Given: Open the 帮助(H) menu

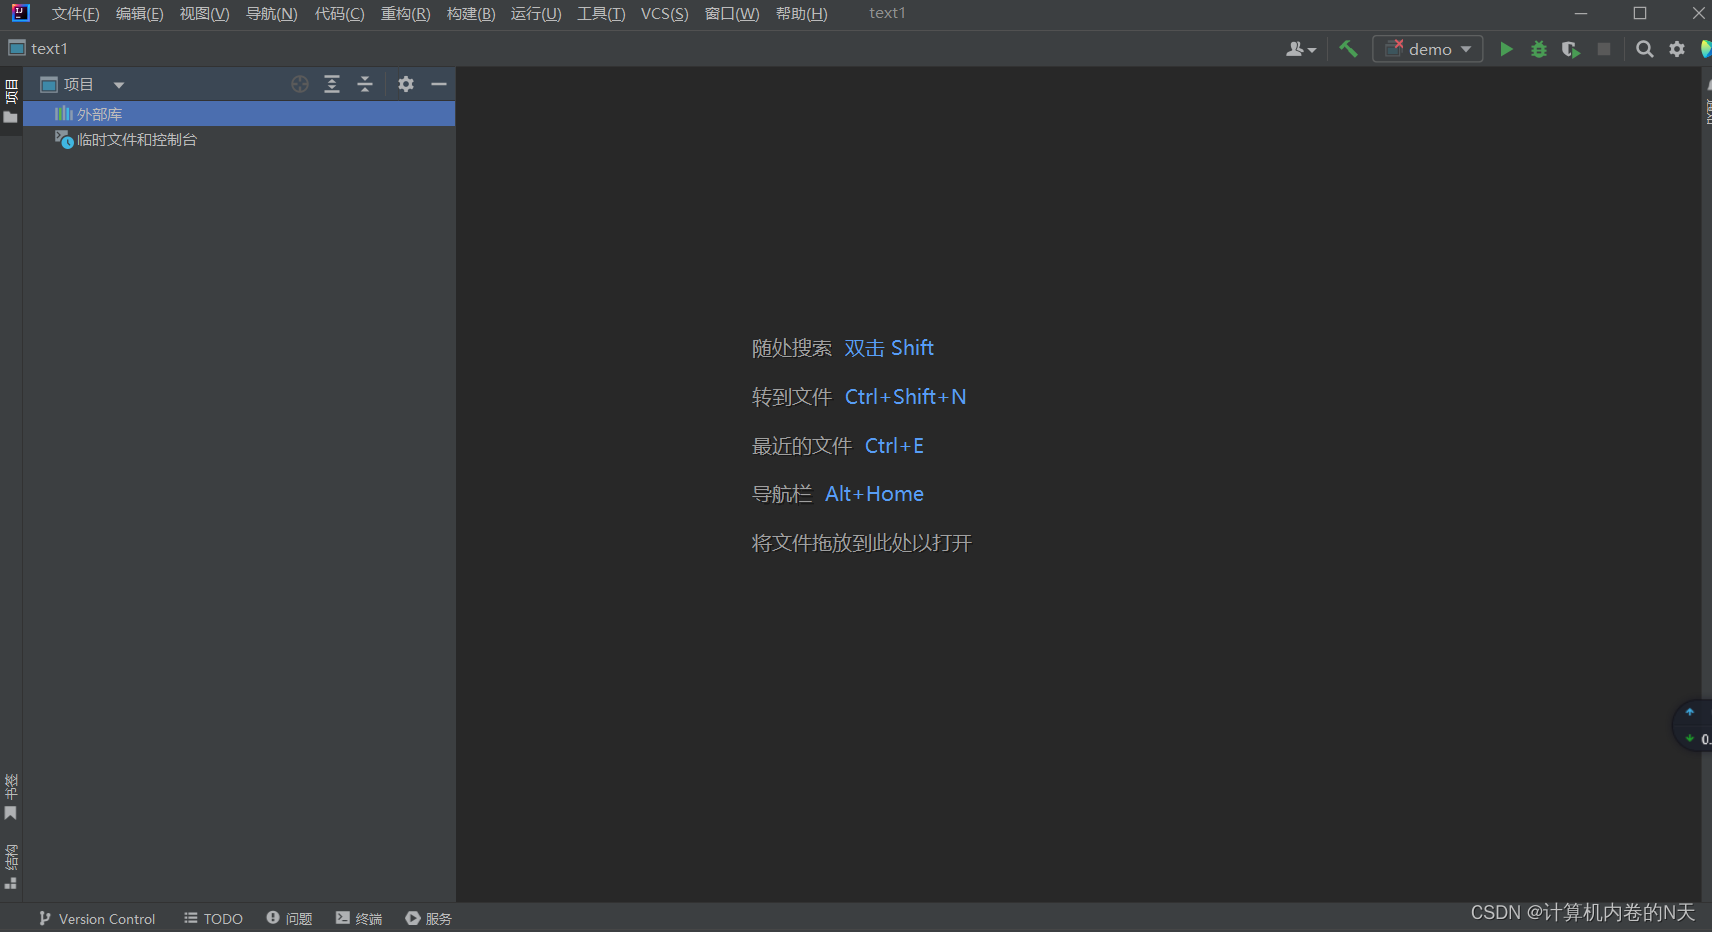Looking at the screenshot, I should tap(802, 14).
